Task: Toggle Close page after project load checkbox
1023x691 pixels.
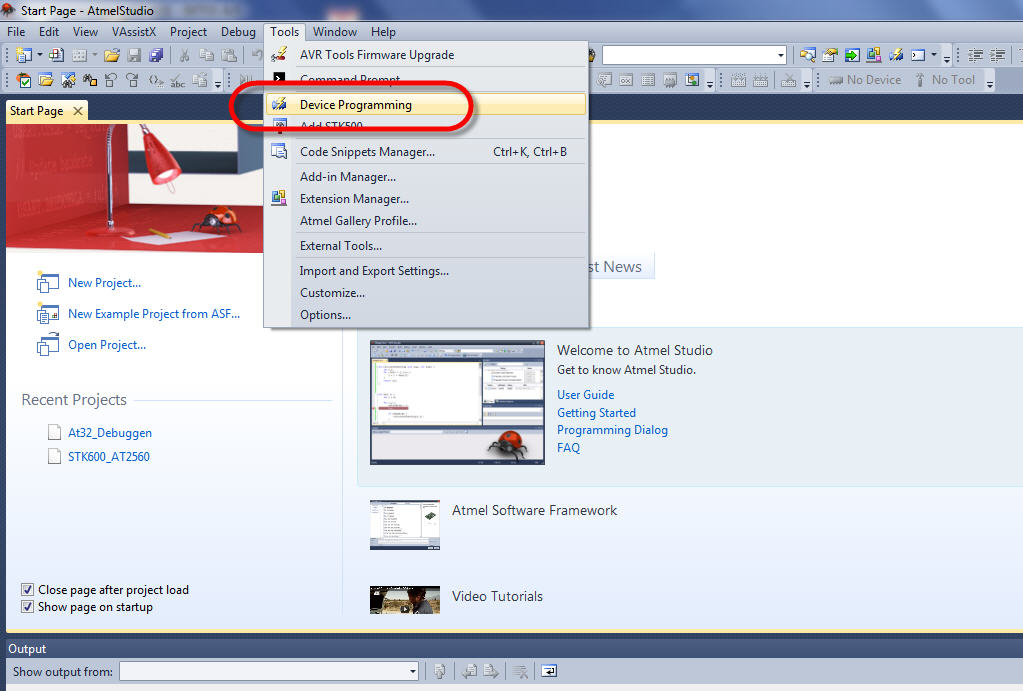Action: 27,590
